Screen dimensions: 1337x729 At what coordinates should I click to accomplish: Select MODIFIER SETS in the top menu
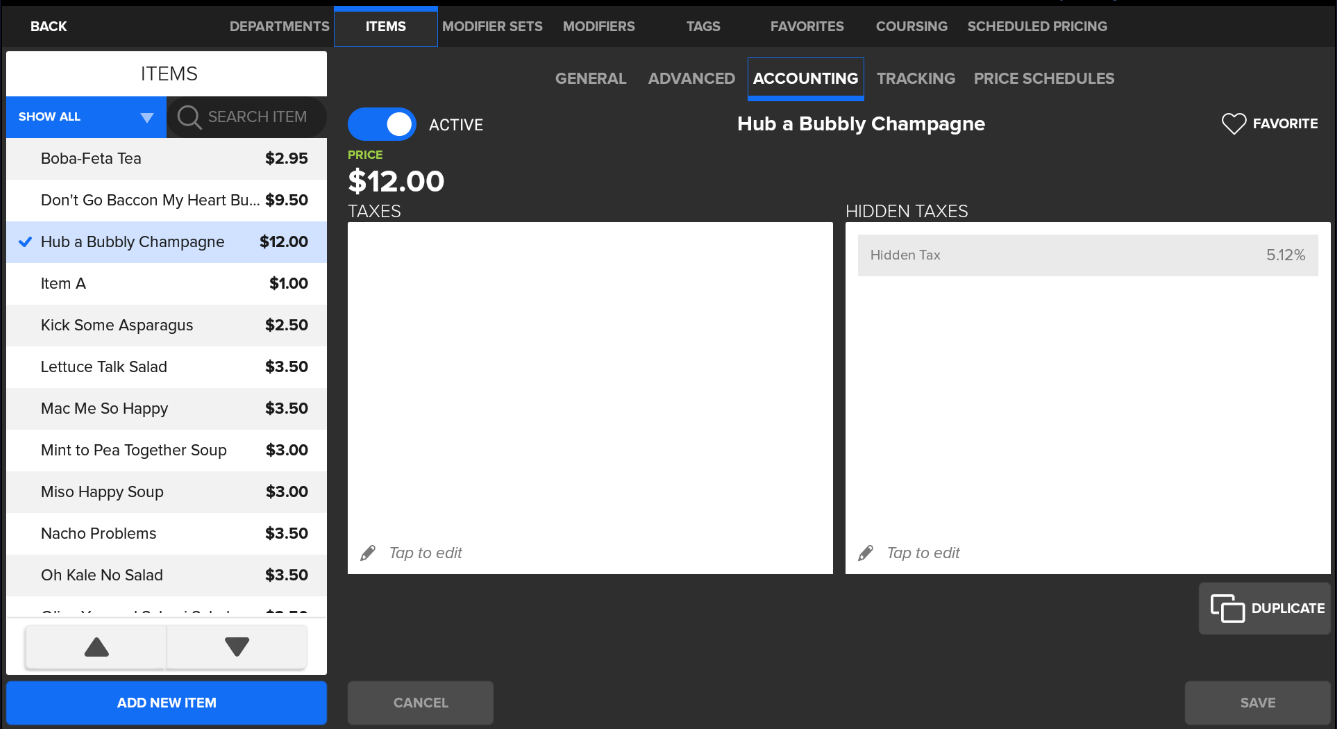492,27
